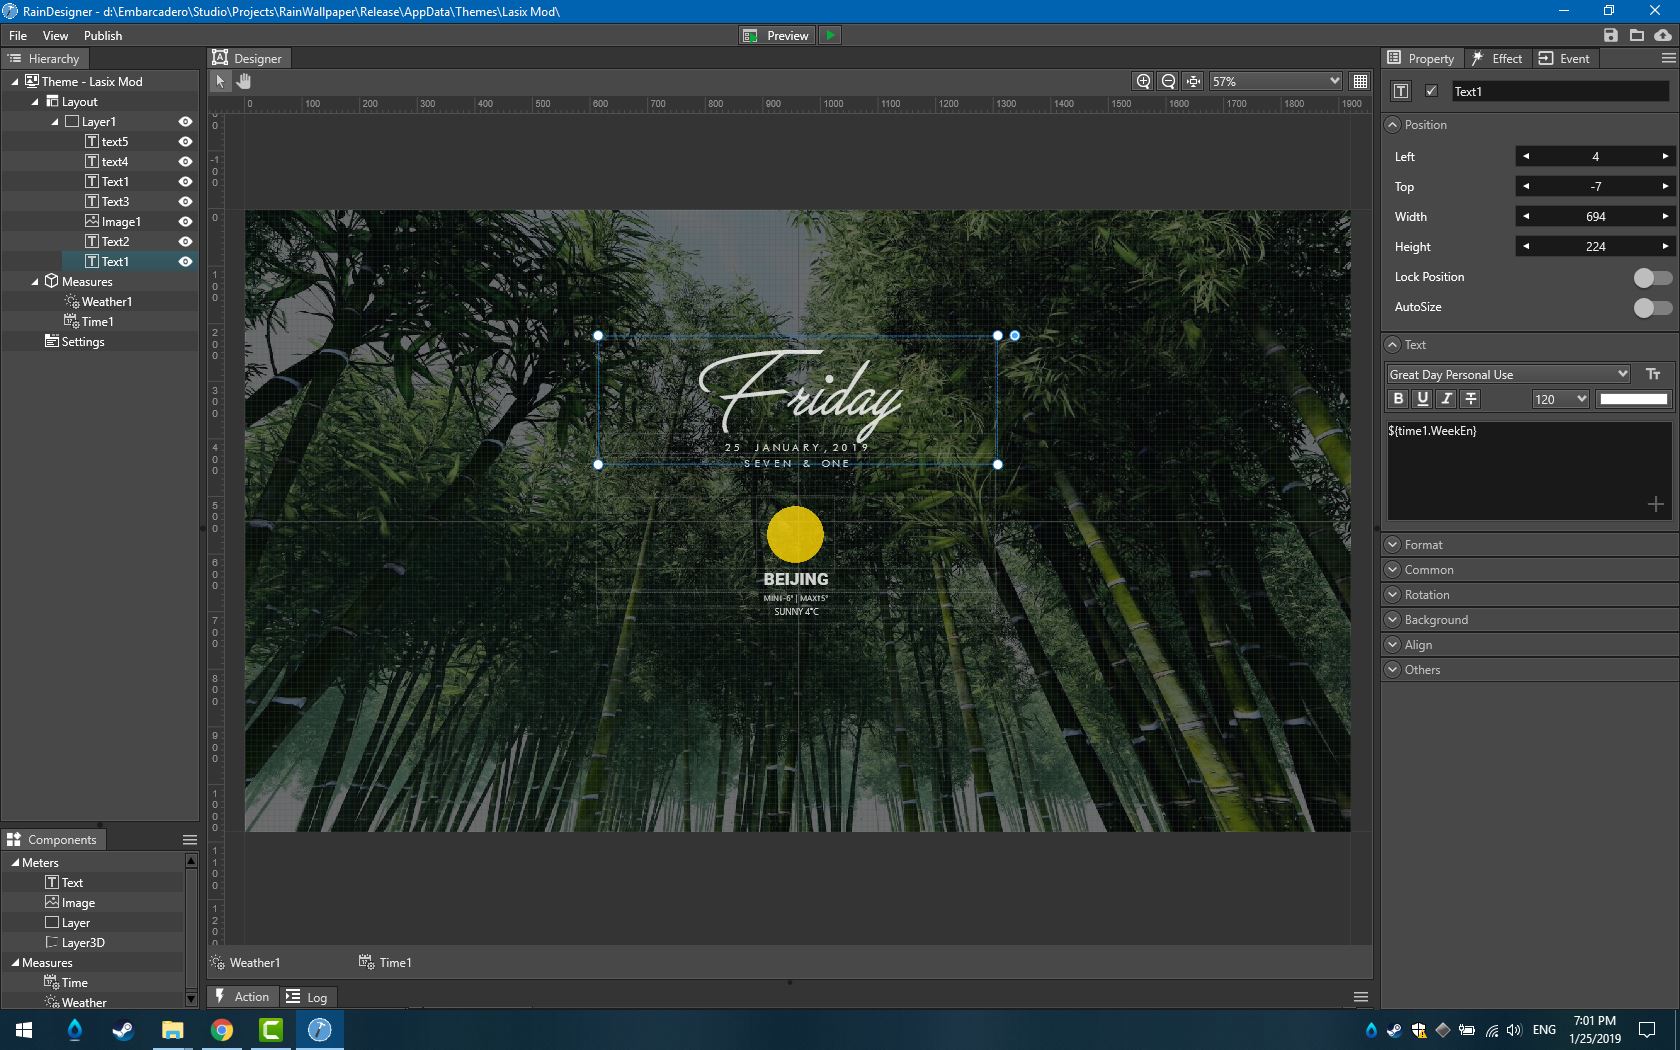Open the Publish menu
The height and width of the screenshot is (1050, 1680).
tap(102, 35)
